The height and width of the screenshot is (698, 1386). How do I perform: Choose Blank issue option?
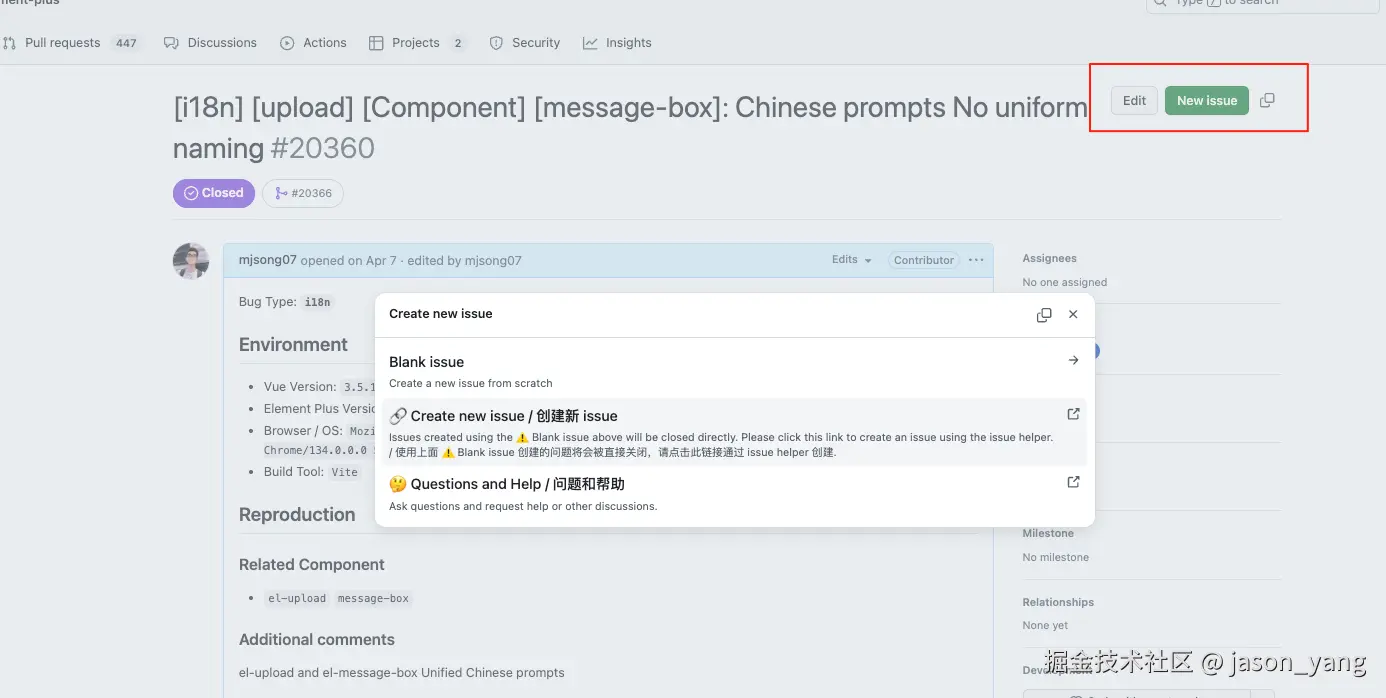[x=734, y=371]
